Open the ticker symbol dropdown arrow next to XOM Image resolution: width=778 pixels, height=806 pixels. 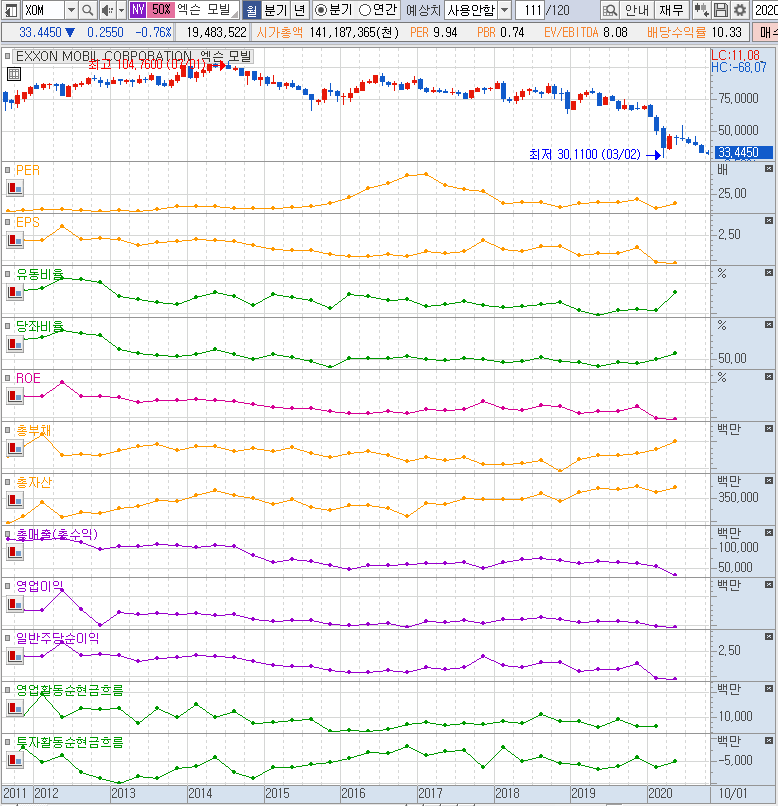(x=71, y=10)
